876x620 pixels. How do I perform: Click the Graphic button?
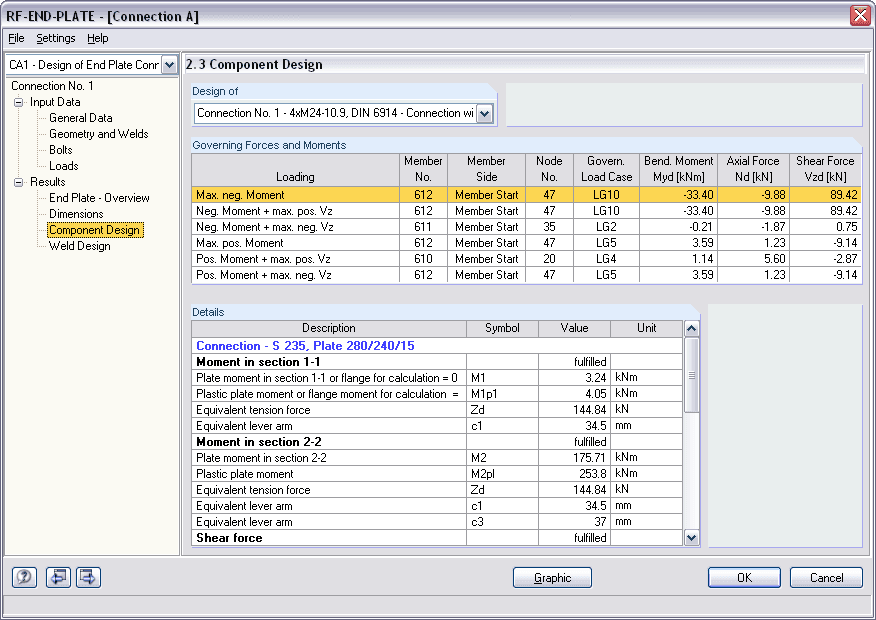coord(552,578)
